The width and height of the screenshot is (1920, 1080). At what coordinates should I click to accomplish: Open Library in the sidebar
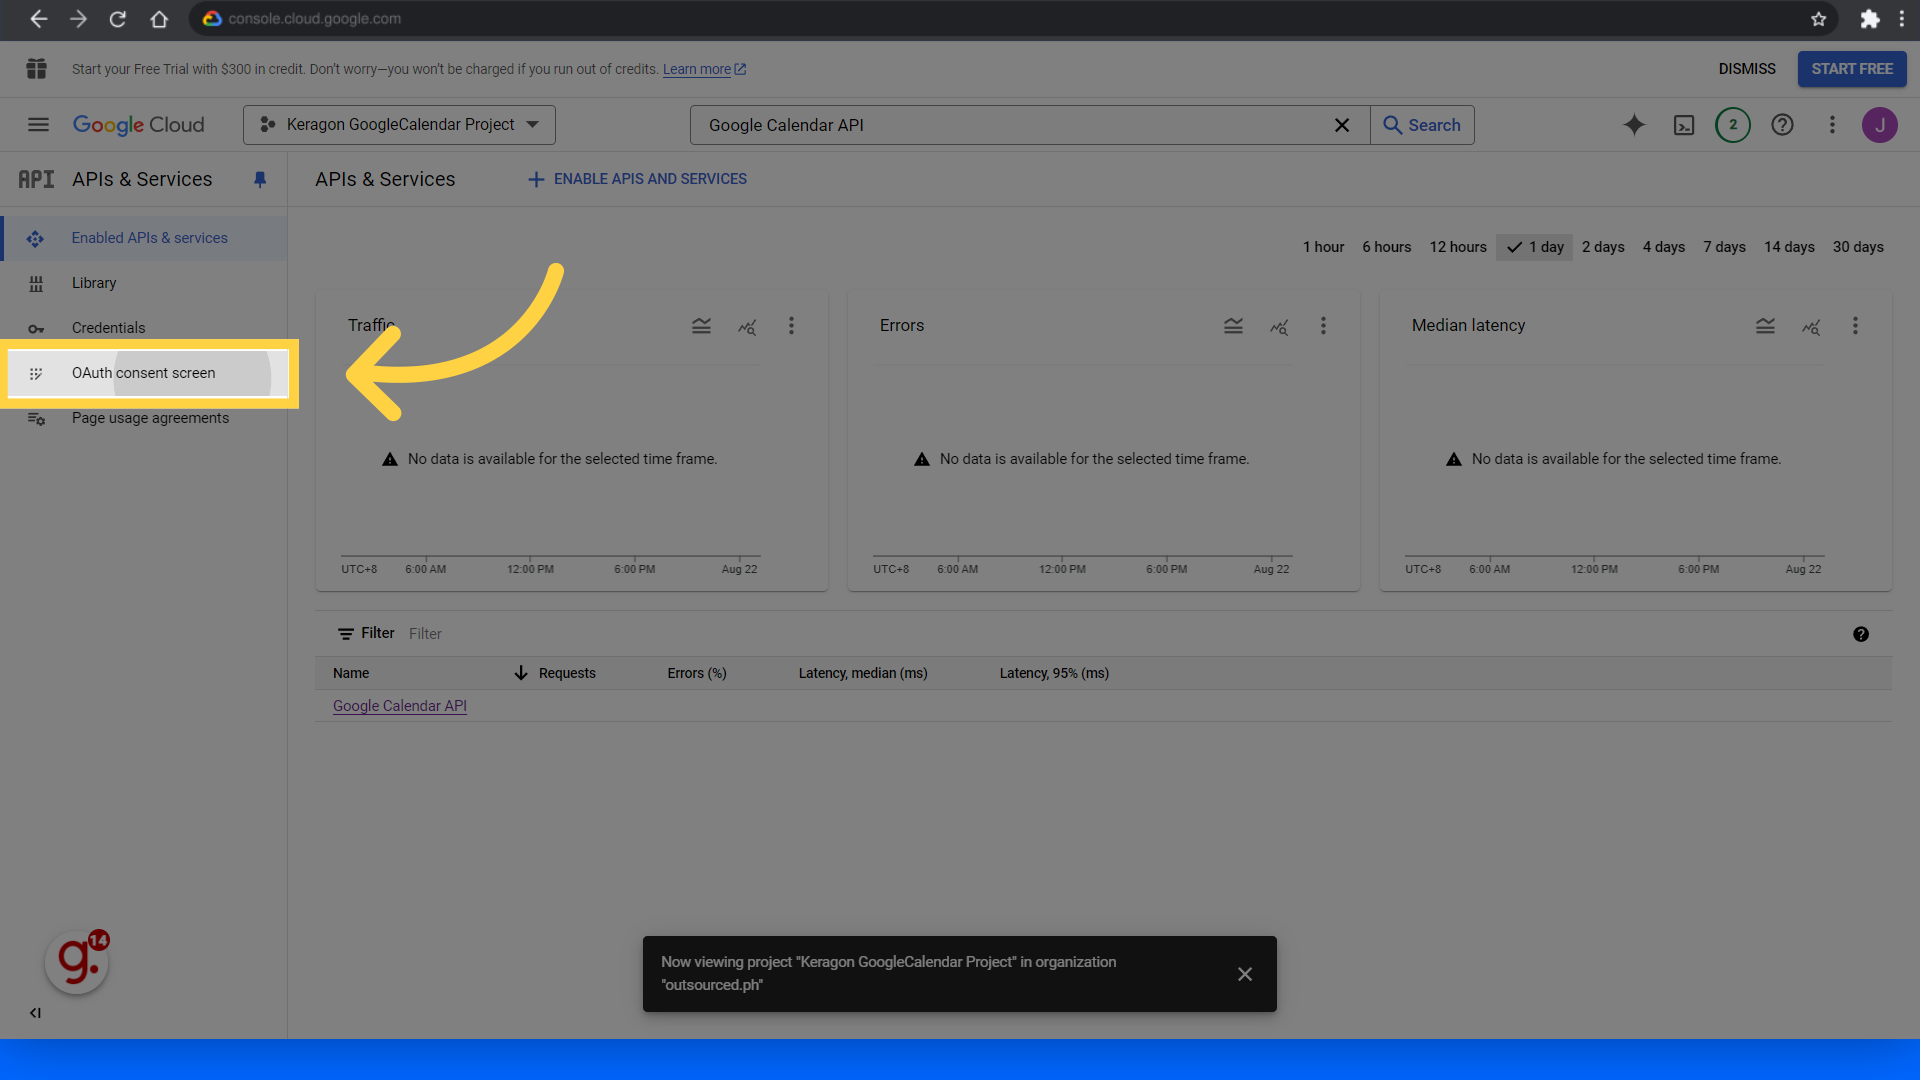point(144,283)
